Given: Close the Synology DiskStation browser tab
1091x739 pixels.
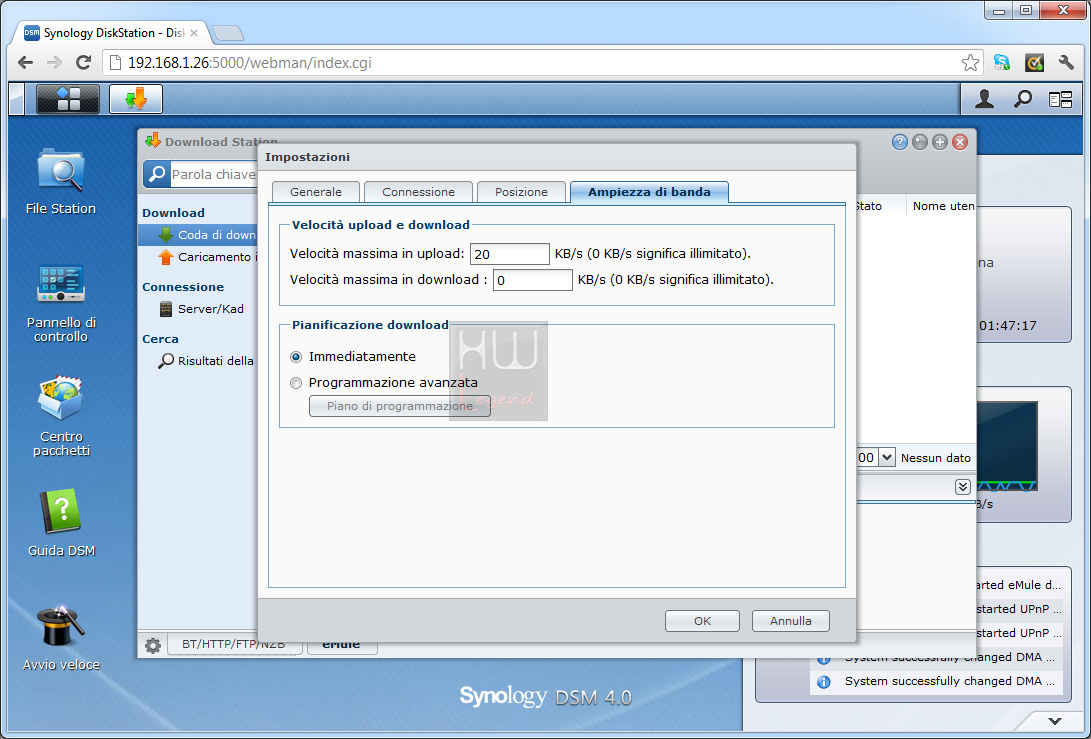Looking at the screenshot, I should point(194,33).
